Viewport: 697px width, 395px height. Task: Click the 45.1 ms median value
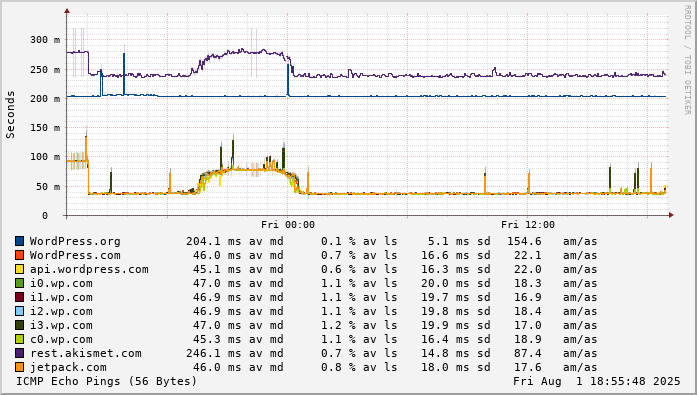207,269
